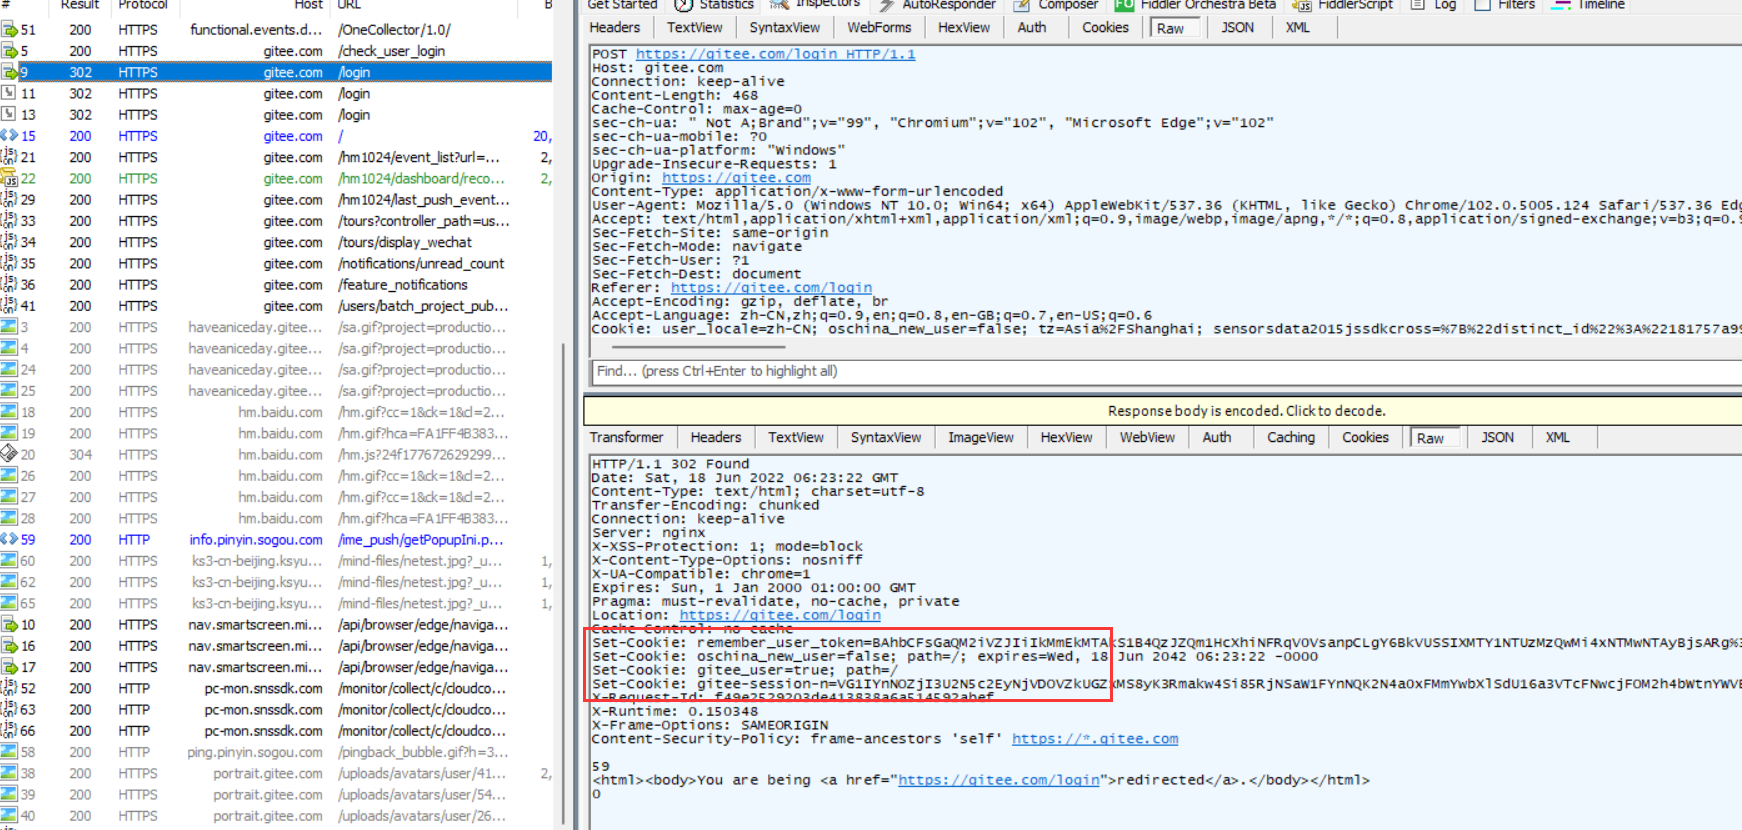The width and height of the screenshot is (1742, 830).
Task: Click the image icon of session 38
Action: 10,773
